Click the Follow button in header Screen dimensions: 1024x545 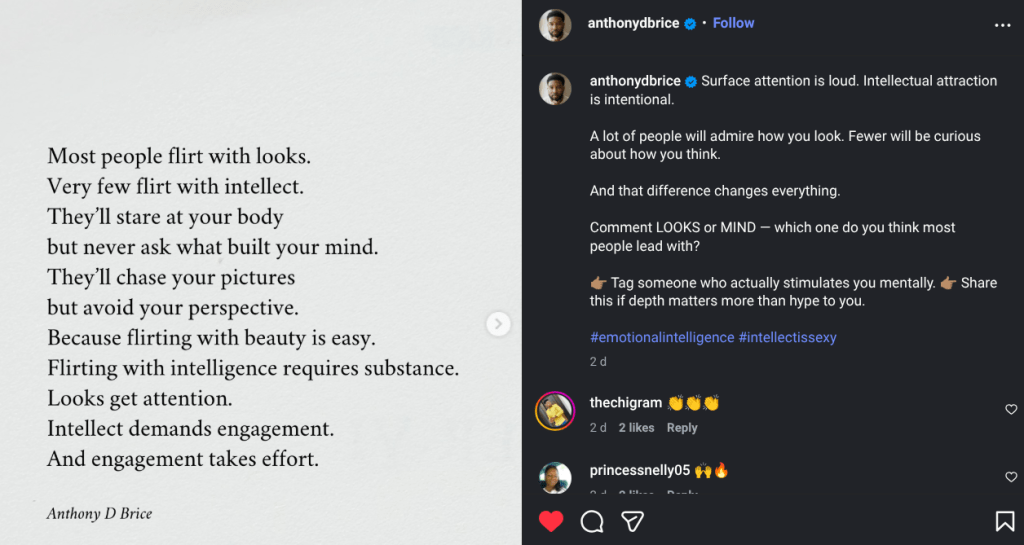click(733, 23)
